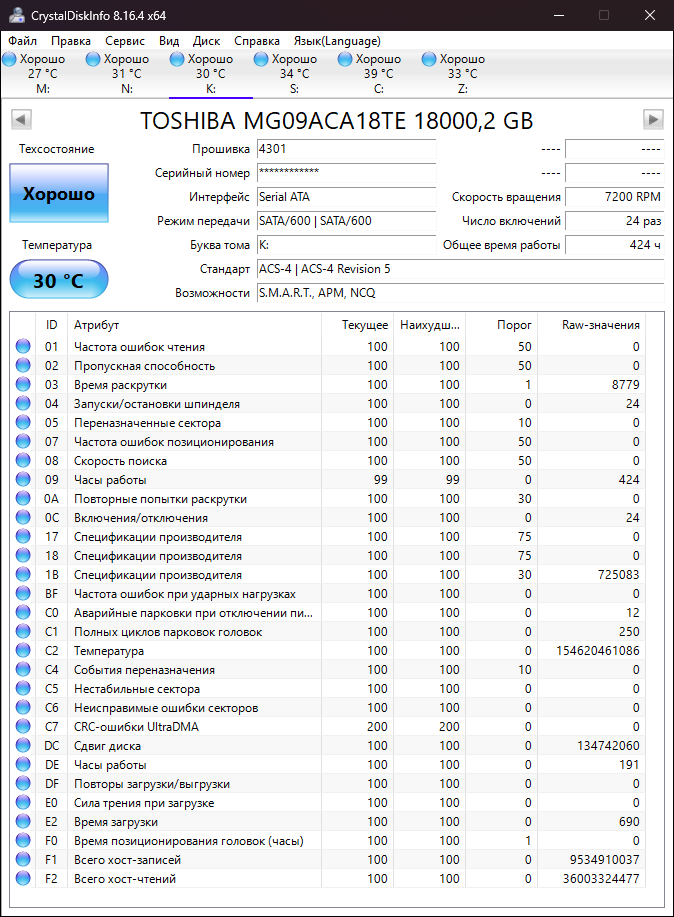Open the Вид menu

[x=168, y=41]
